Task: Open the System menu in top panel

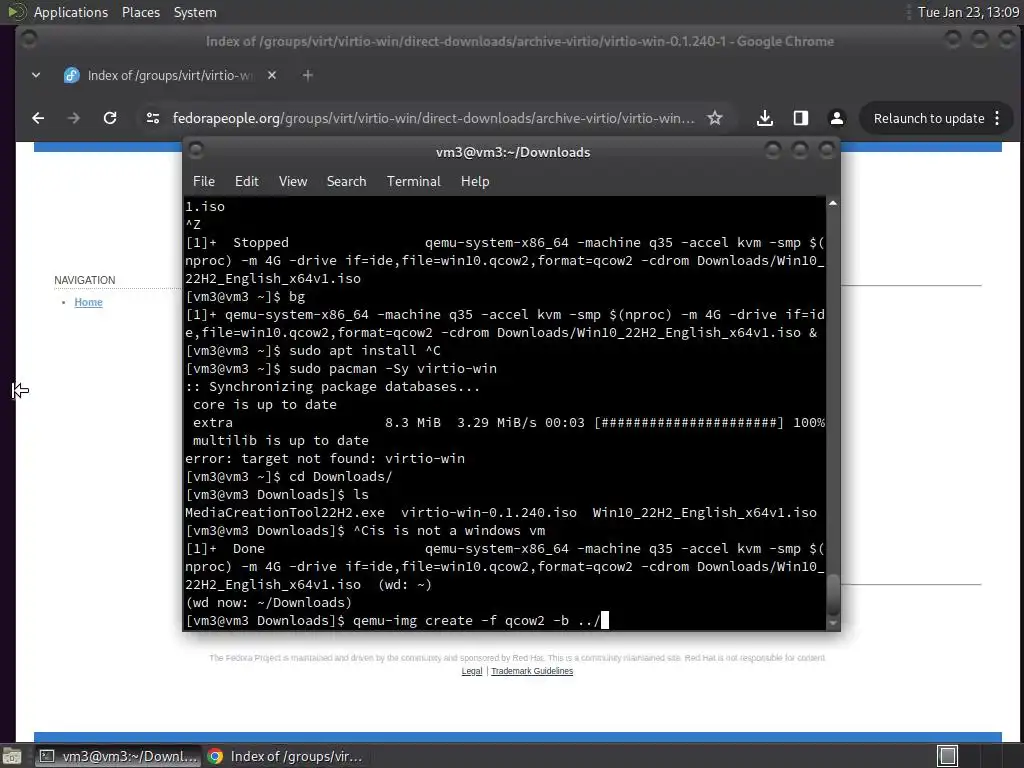Action: tap(195, 12)
